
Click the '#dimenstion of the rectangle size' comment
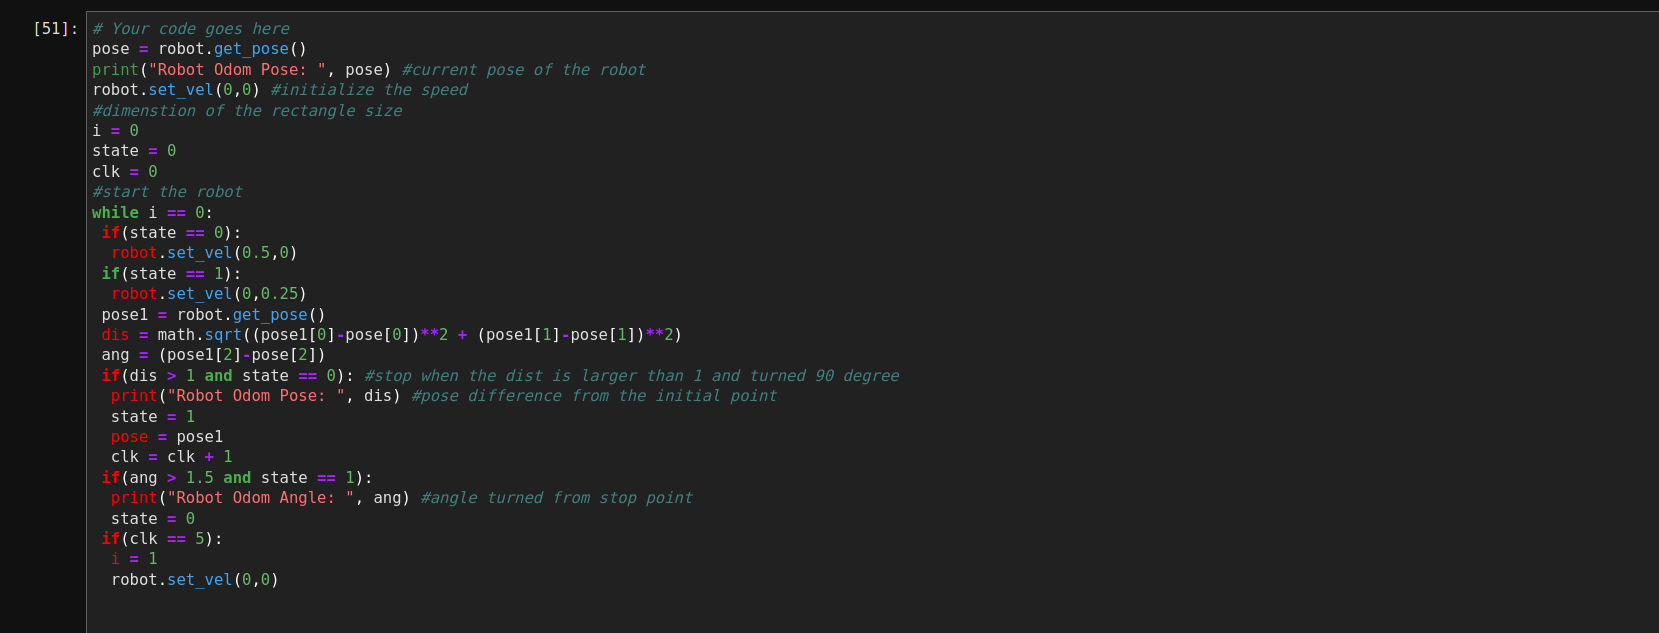[247, 111]
